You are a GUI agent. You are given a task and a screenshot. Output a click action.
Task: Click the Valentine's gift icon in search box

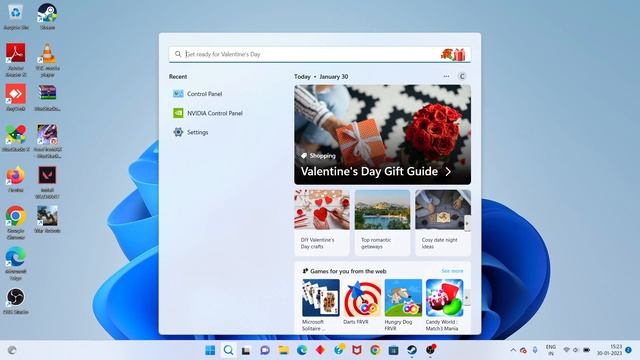[453, 54]
